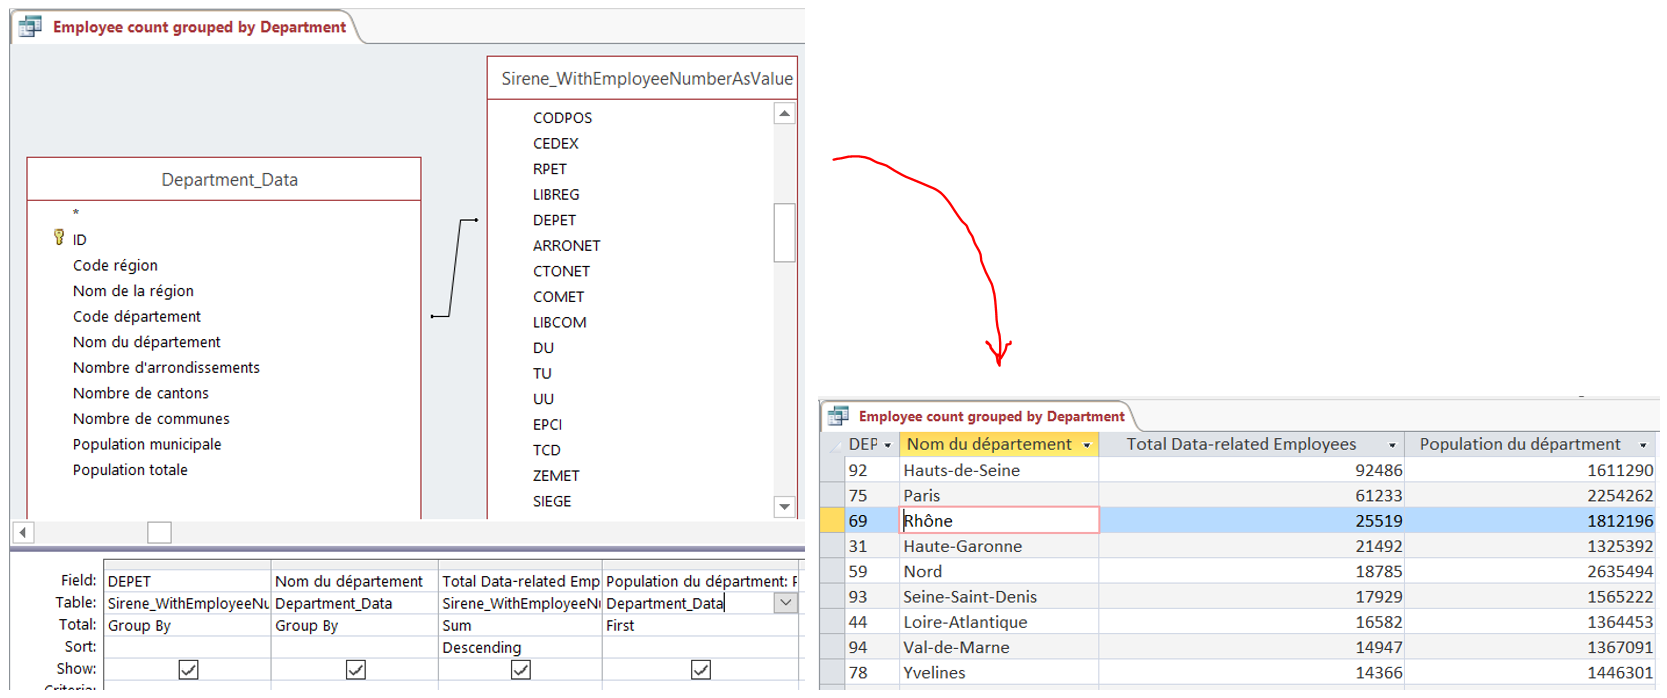This screenshot has width=1667, height=698.
Task: Toggle the Show checkbox for the Sum column
Action: 520,669
